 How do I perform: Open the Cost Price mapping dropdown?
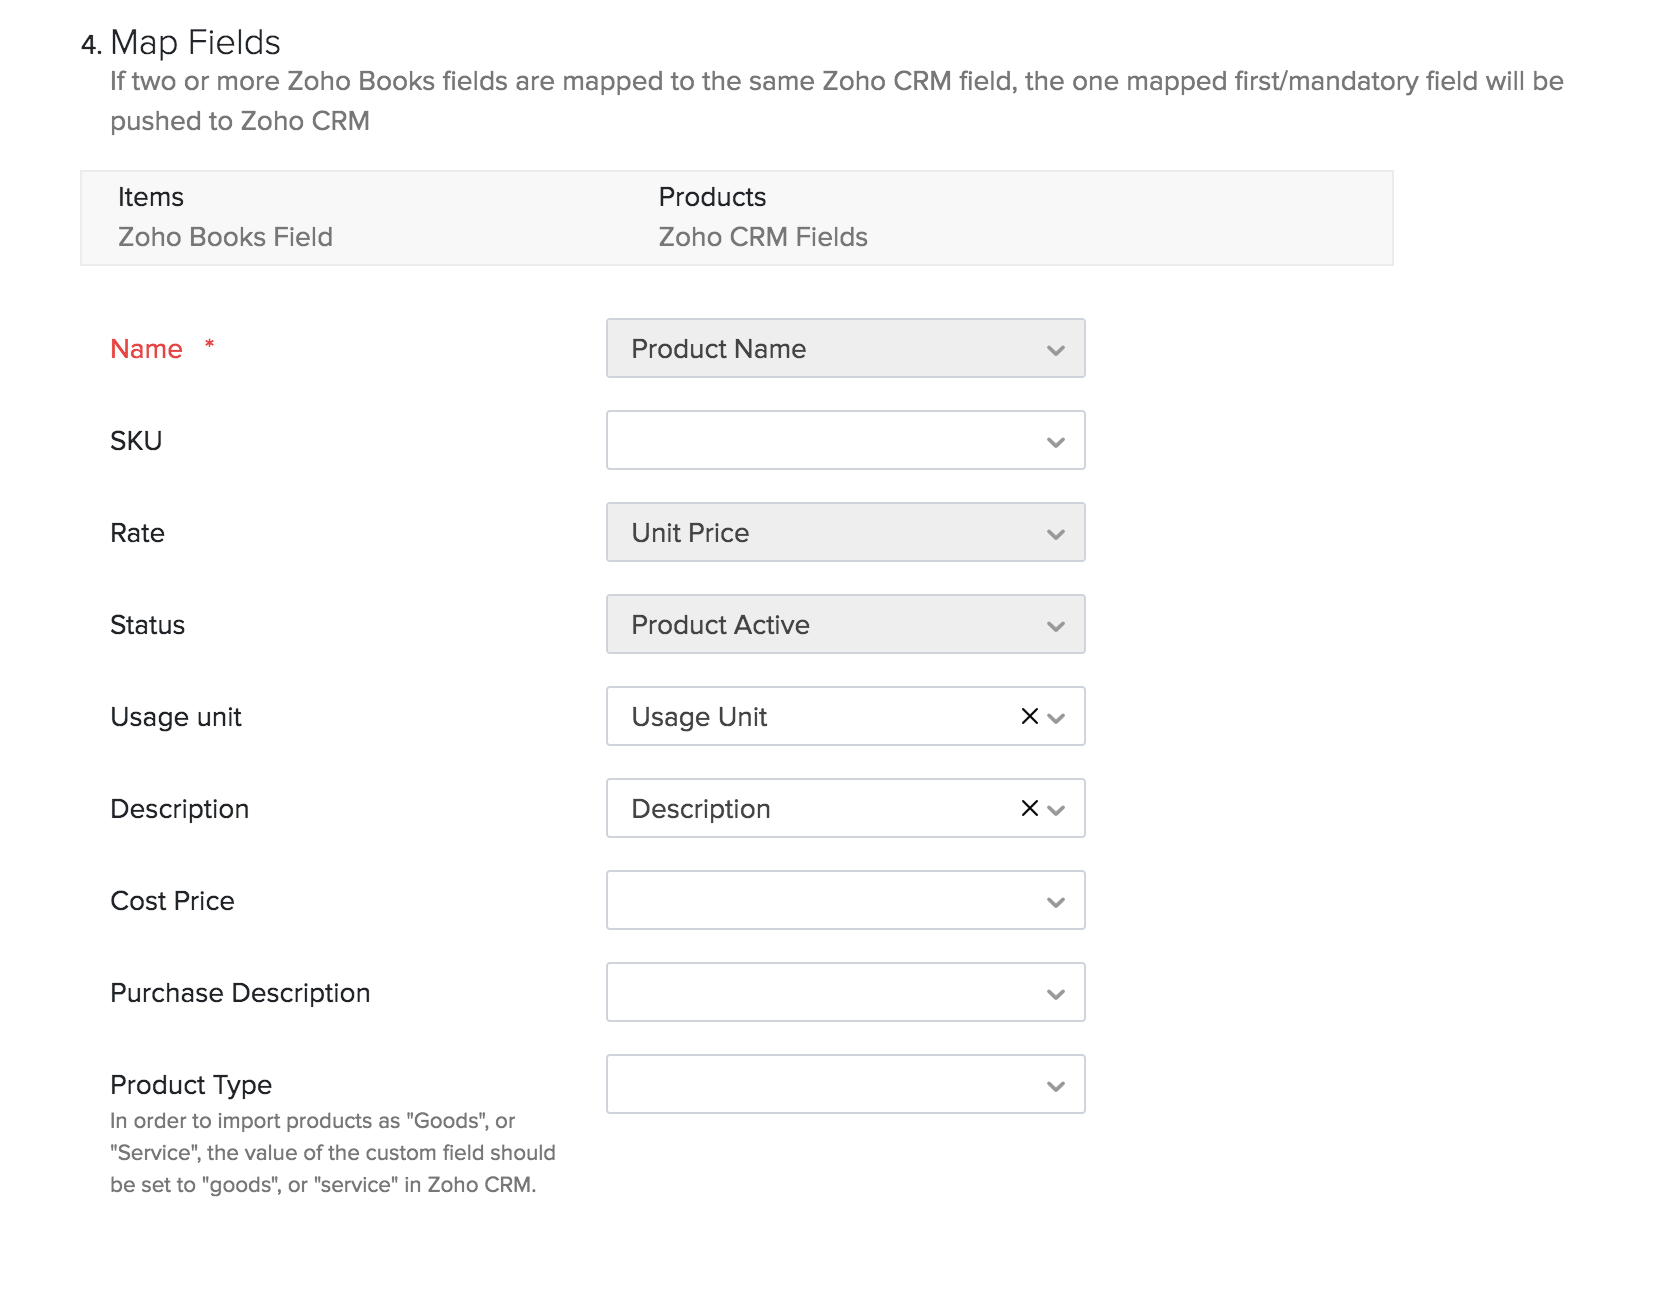coord(845,900)
